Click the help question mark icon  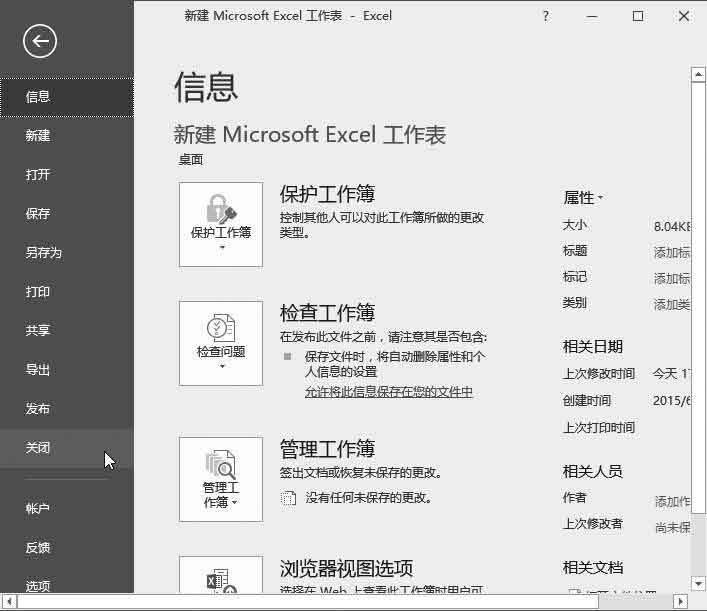point(545,16)
